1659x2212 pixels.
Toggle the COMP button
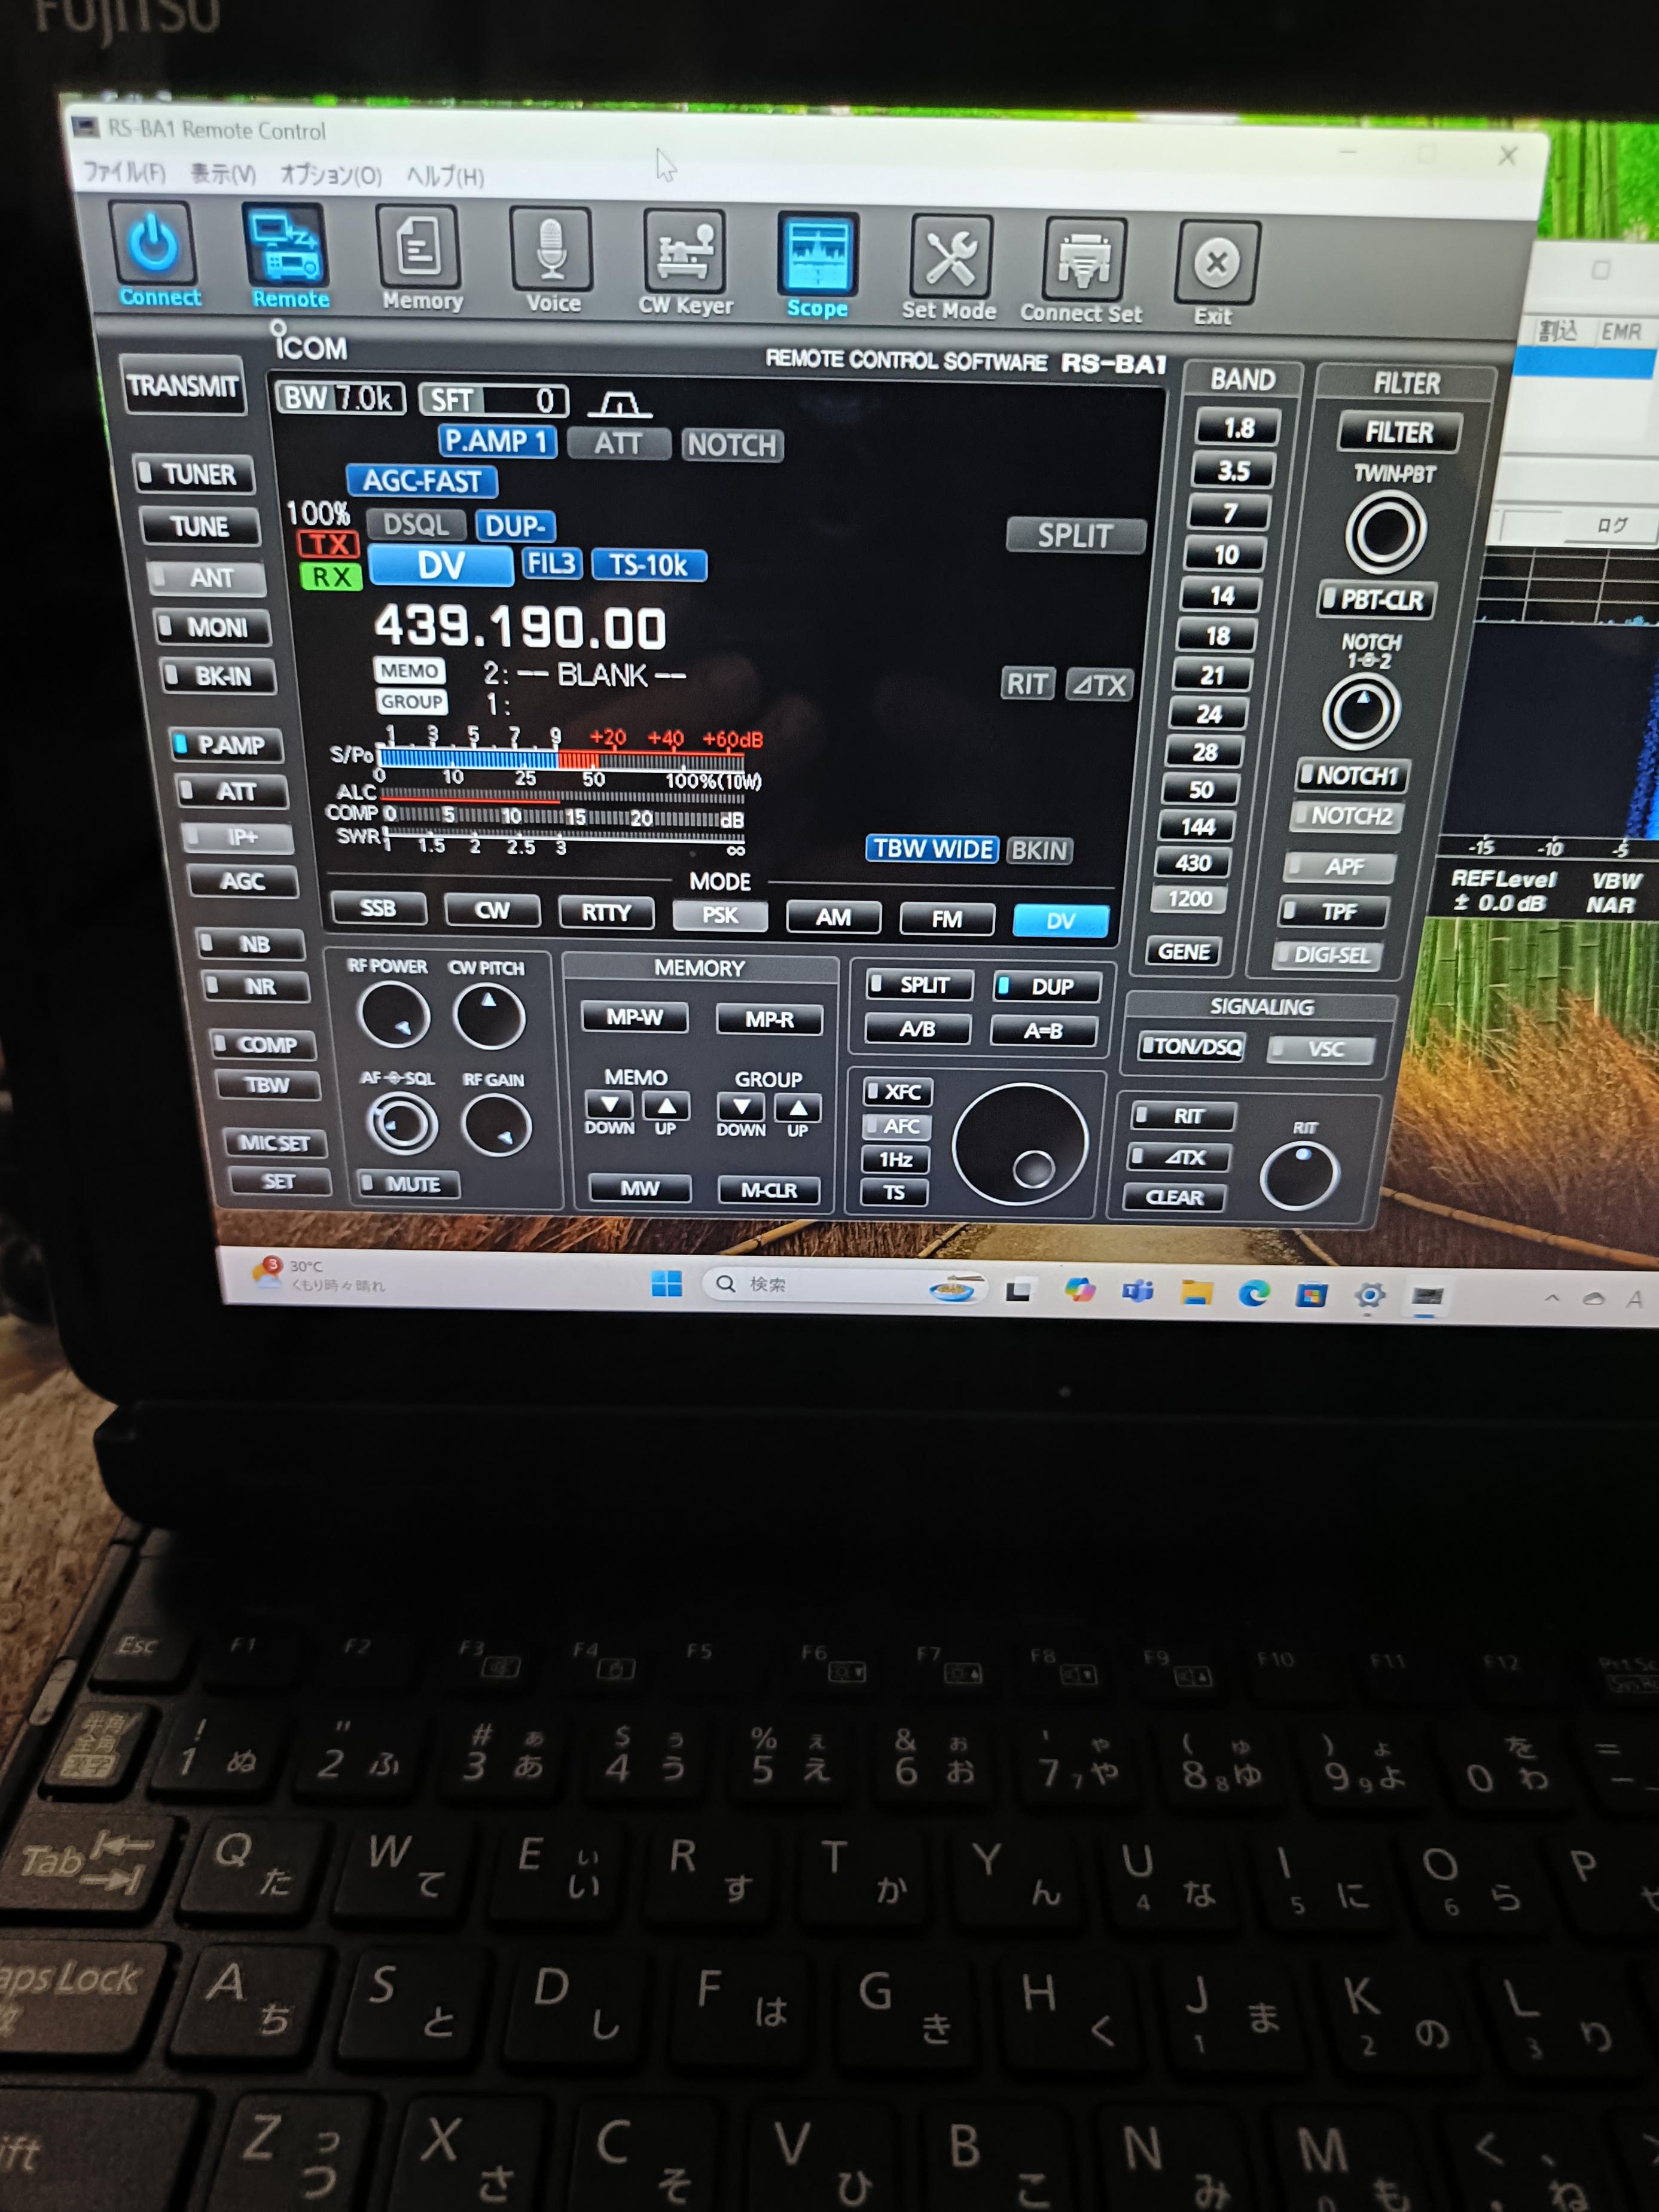click(x=263, y=1045)
